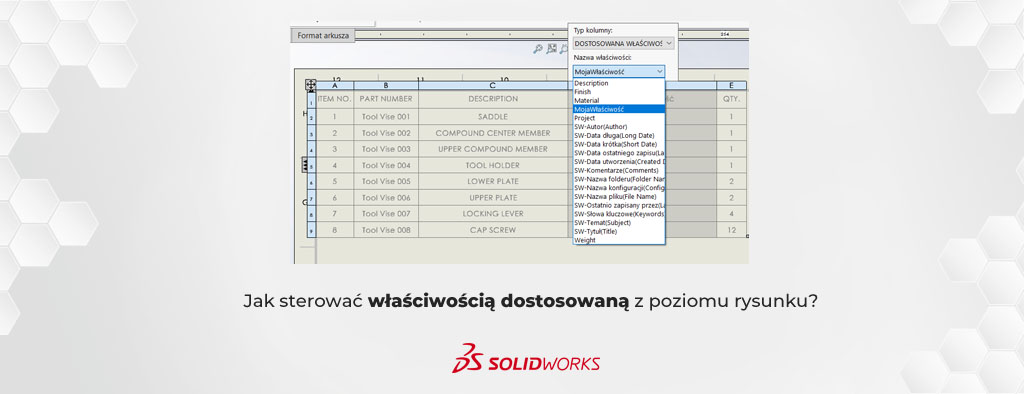Click the quantity 12 cell
The width and height of the screenshot is (1024, 394).
(731, 230)
